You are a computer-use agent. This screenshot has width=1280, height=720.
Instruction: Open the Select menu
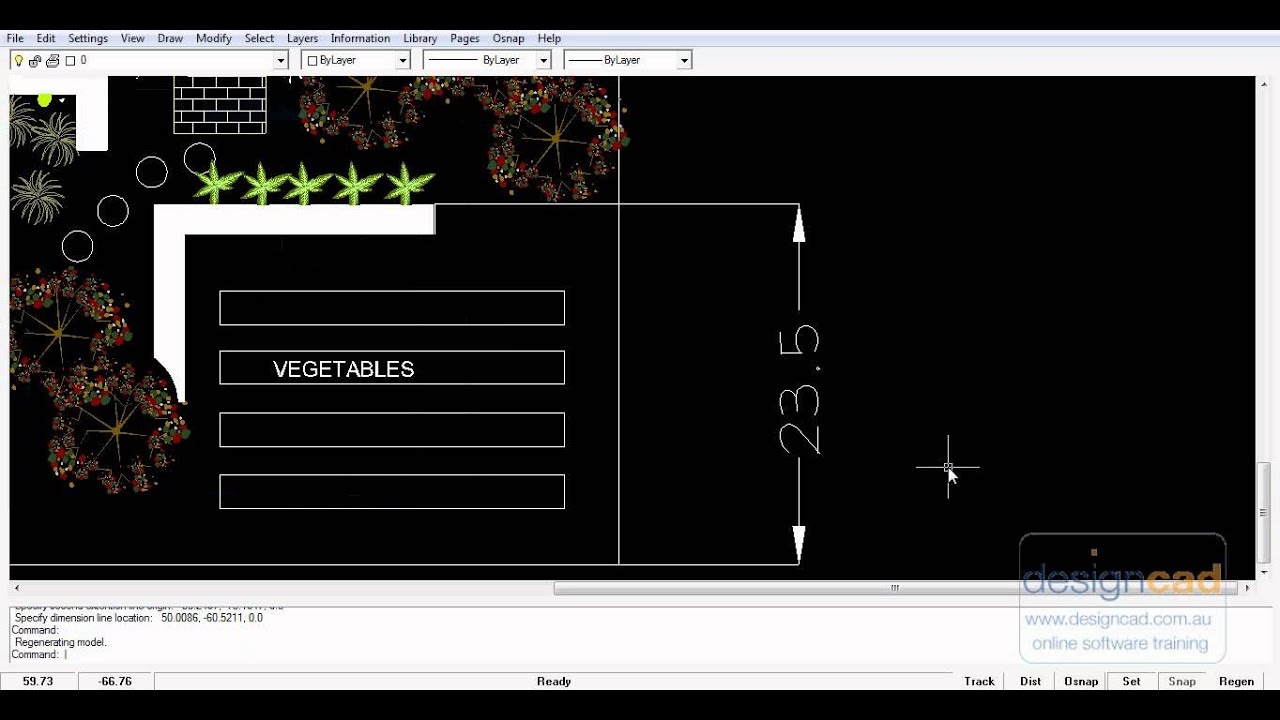click(x=259, y=38)
